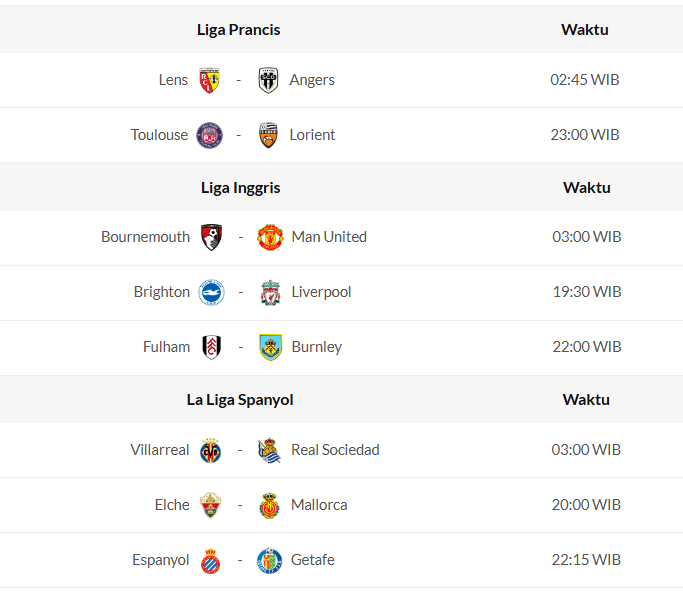683x600 pixels.
Task: Click the Man United club crest icon
Action: (x=270, y=238)
